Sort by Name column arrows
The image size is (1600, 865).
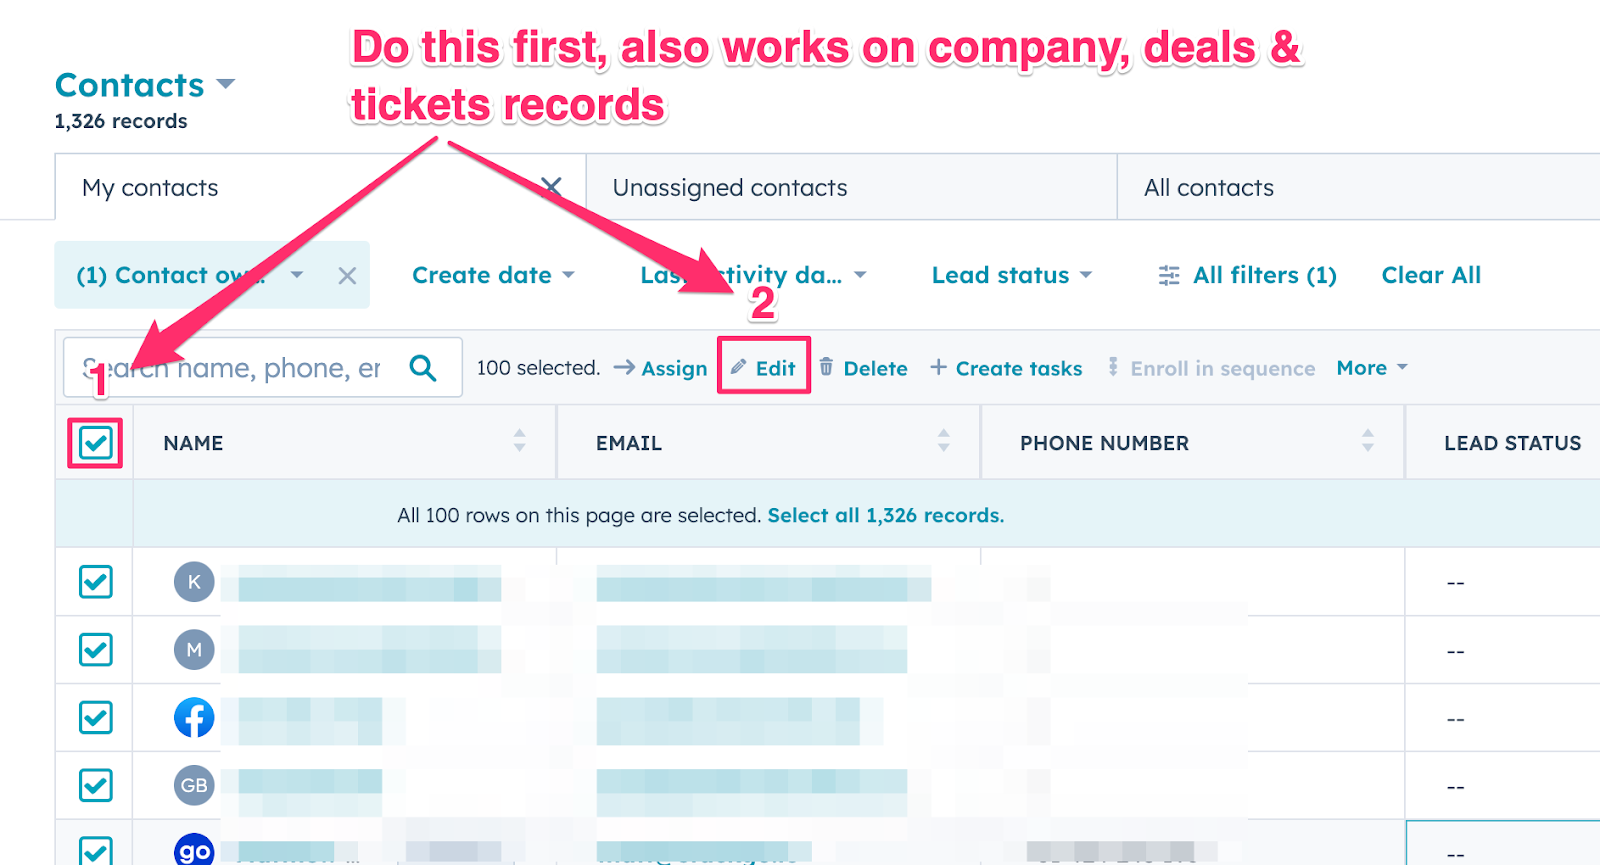click(x=519, y=441)
